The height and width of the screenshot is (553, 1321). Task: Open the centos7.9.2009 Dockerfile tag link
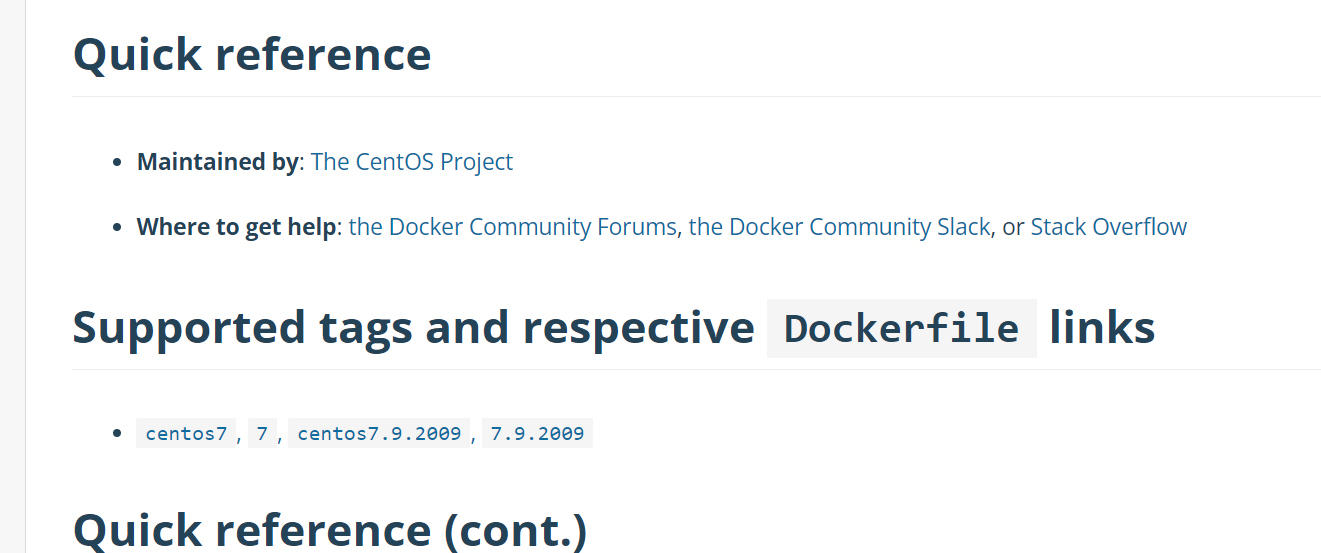(379, 434)
